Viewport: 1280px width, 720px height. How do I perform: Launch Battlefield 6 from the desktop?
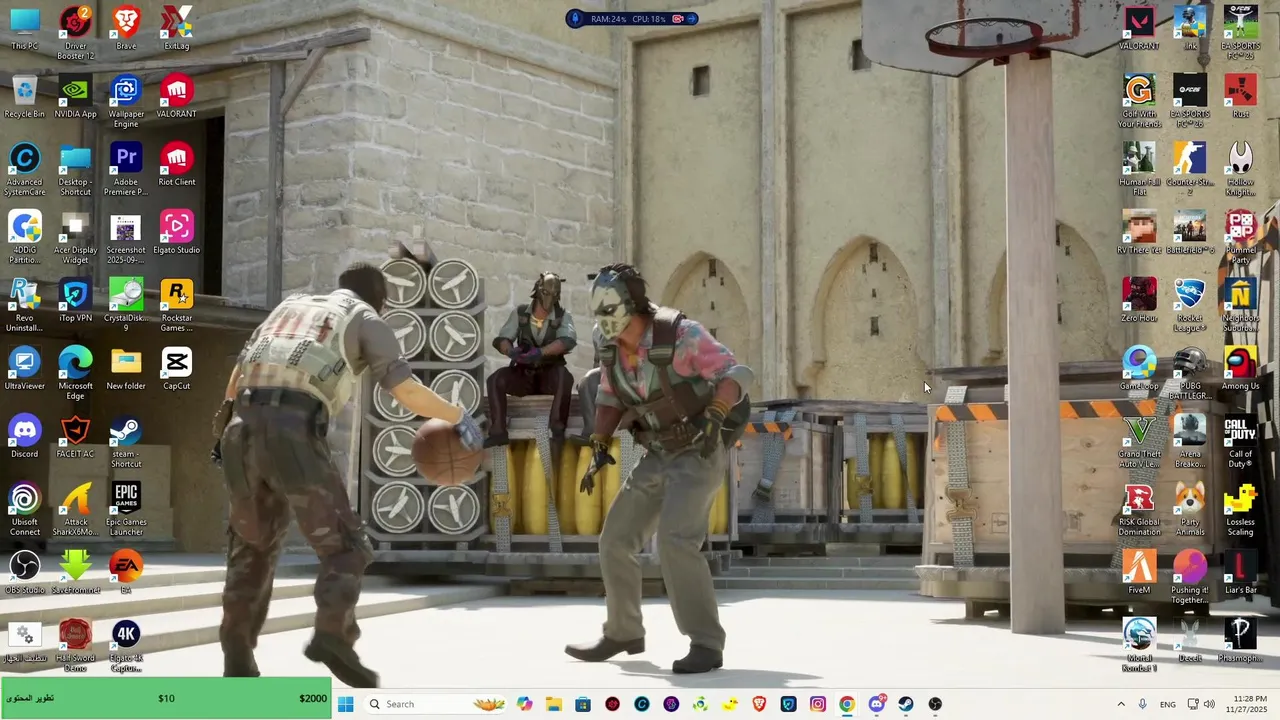click(1190, 232)
